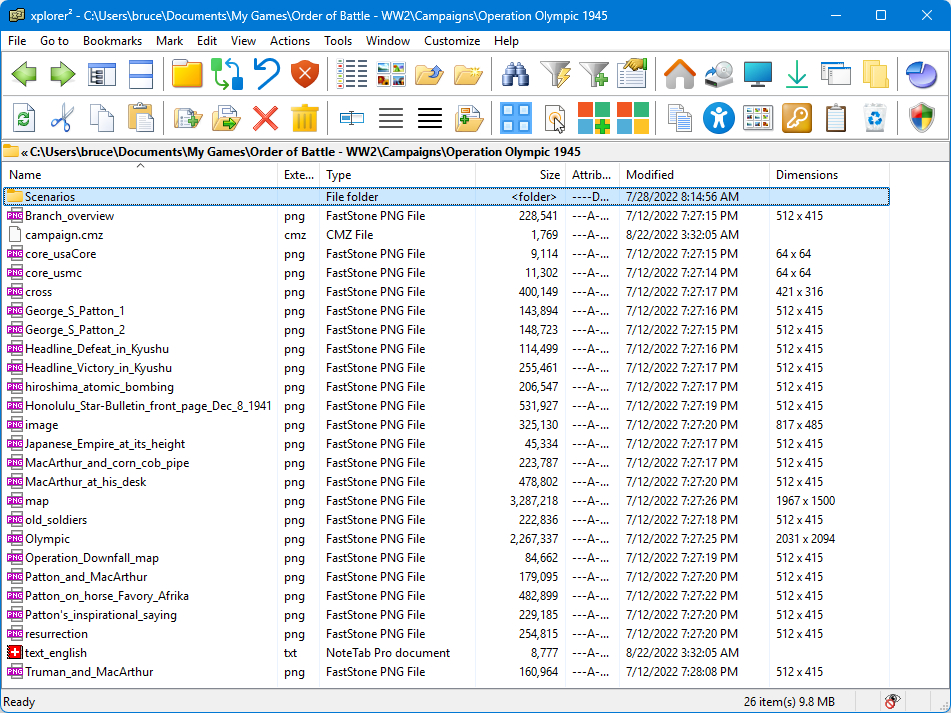
Task: Click the blue four-squares select all icon
Action: tap(516, 118)
